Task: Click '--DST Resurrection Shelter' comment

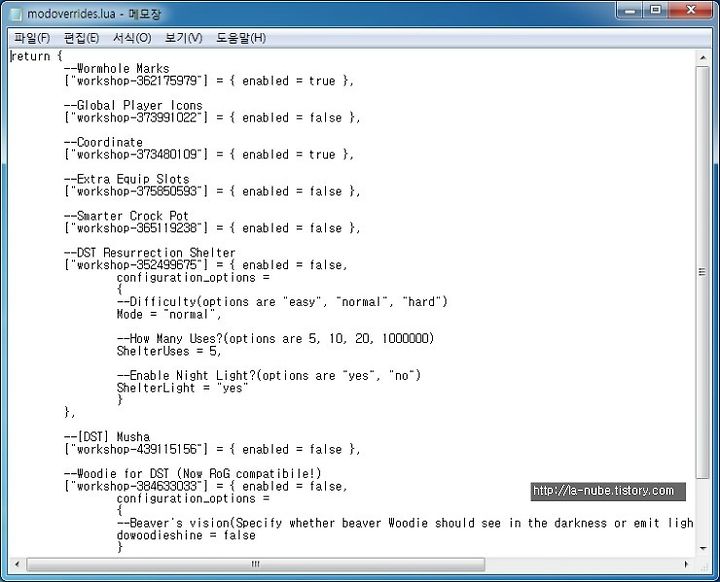Action: 150,253
